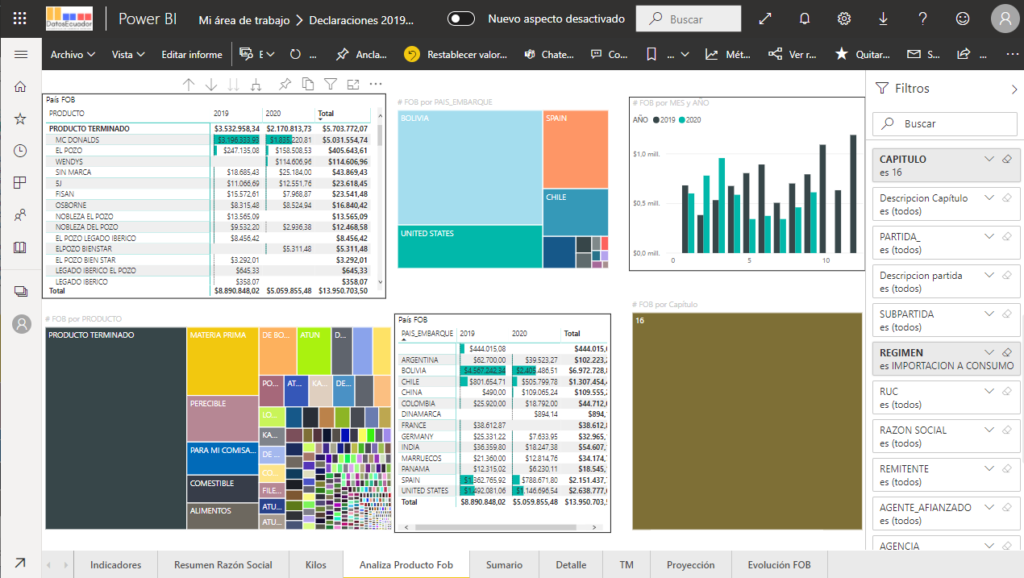Click the Filtros pane Buscar field
The width and height of the screenshot is (1024, 578).
point(945,123)
